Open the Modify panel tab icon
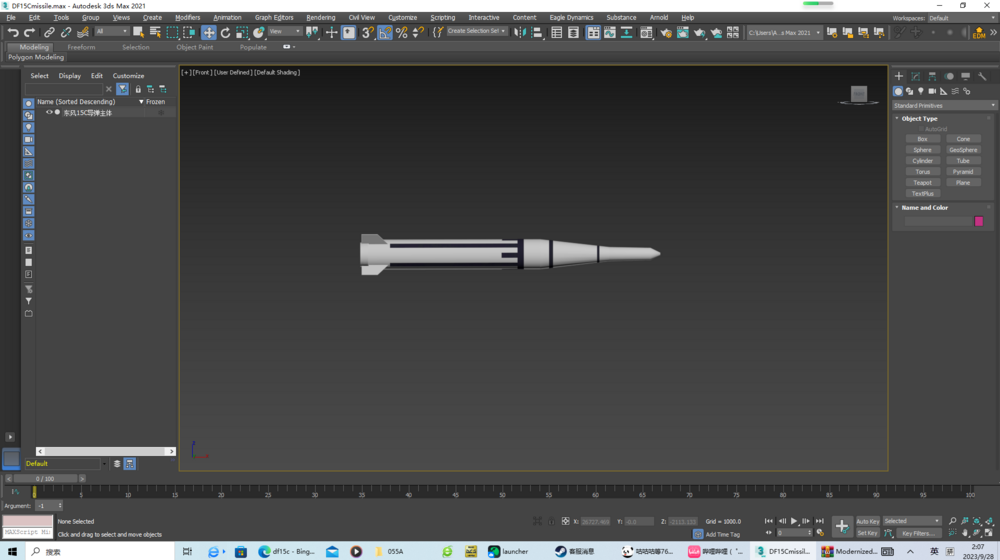 (915, 76)
